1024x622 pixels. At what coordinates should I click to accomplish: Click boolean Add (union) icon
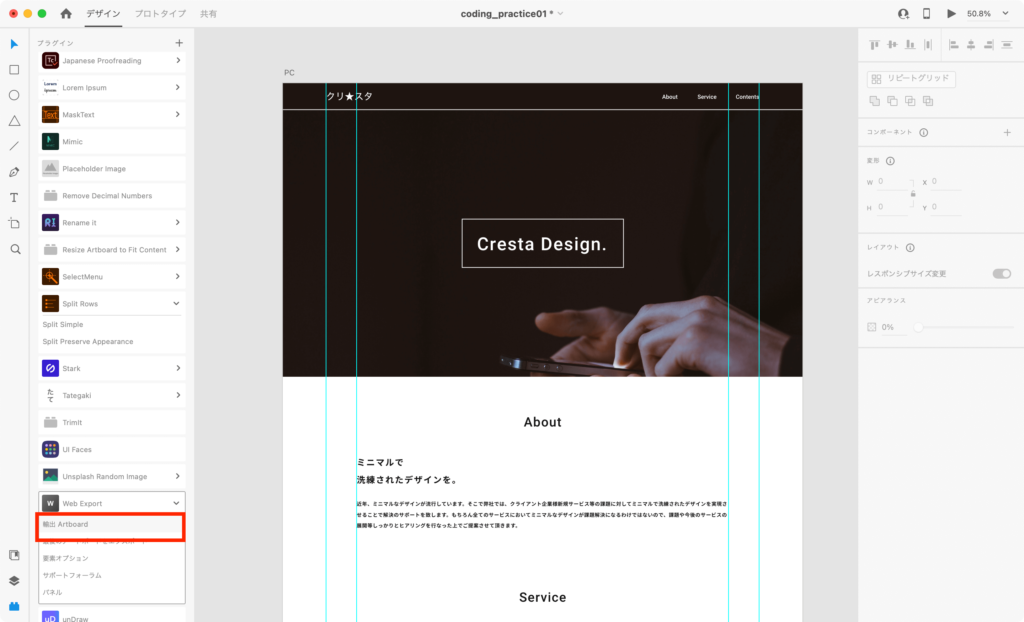874,101
